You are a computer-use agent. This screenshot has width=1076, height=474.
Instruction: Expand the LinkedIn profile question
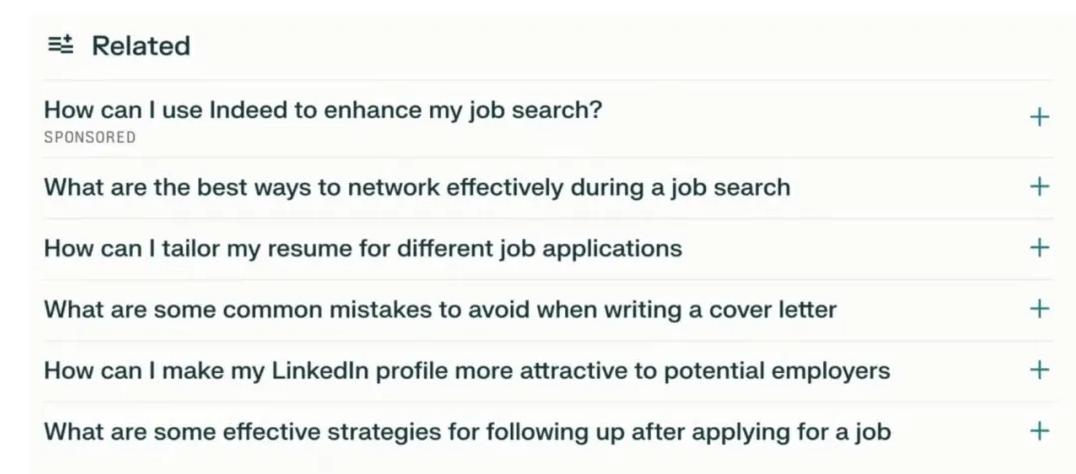point(1039,370)
